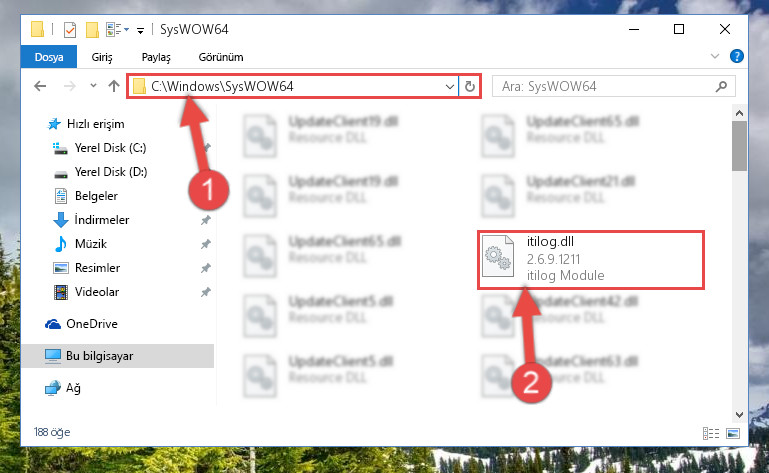Expand the ribbon with the chevron
The image size is (769, 473).
715,56
